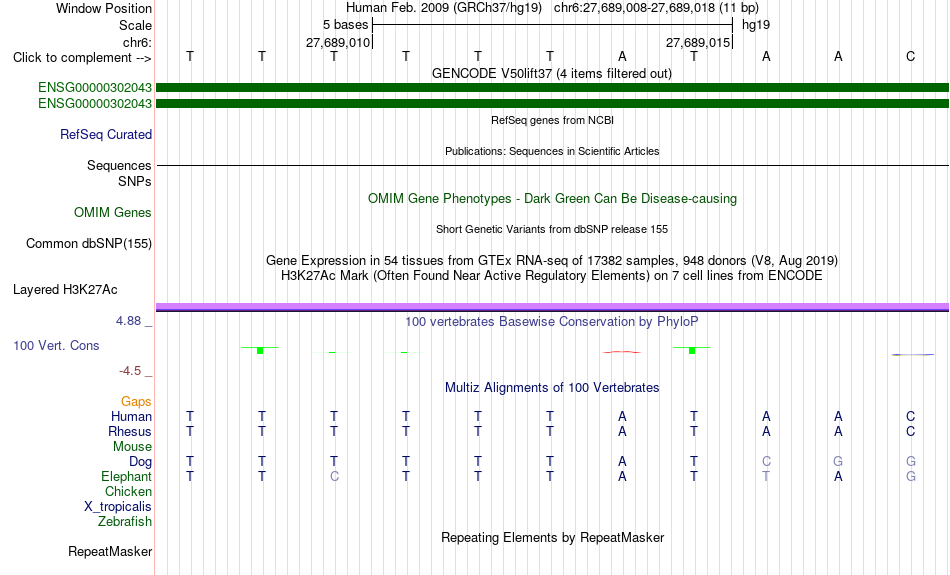Screen dimensions: 950x575
Task: Click the Sequences track label
Action: [x=119, y=165]
